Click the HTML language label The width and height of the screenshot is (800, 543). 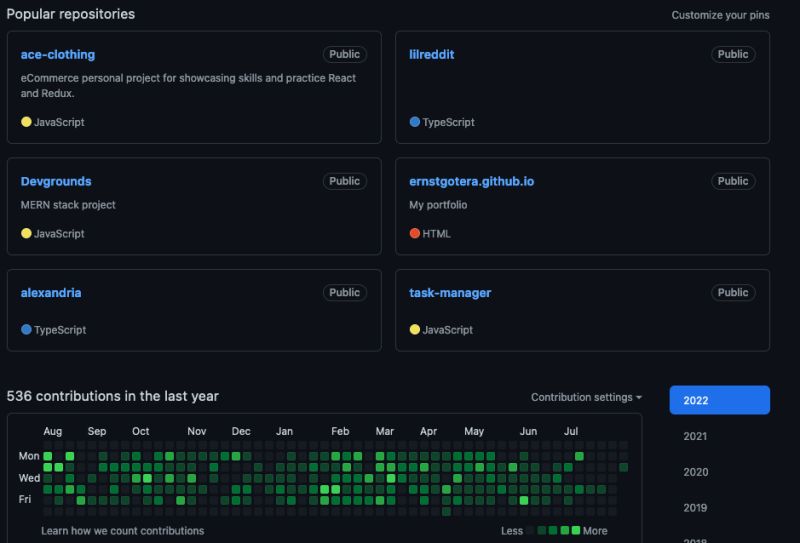coord(436,234)
